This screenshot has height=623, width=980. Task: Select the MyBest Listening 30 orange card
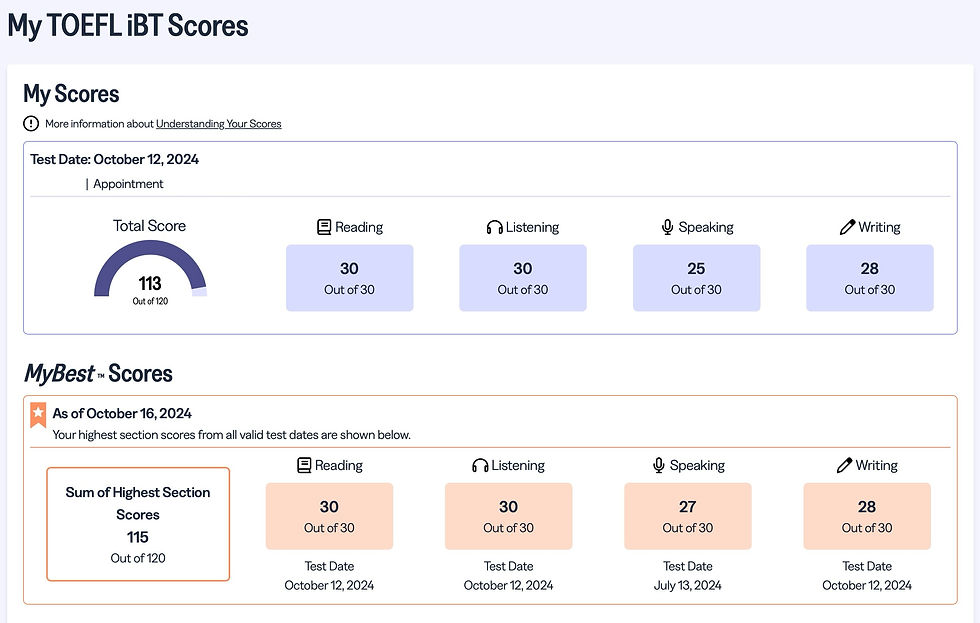click(508, 516)
